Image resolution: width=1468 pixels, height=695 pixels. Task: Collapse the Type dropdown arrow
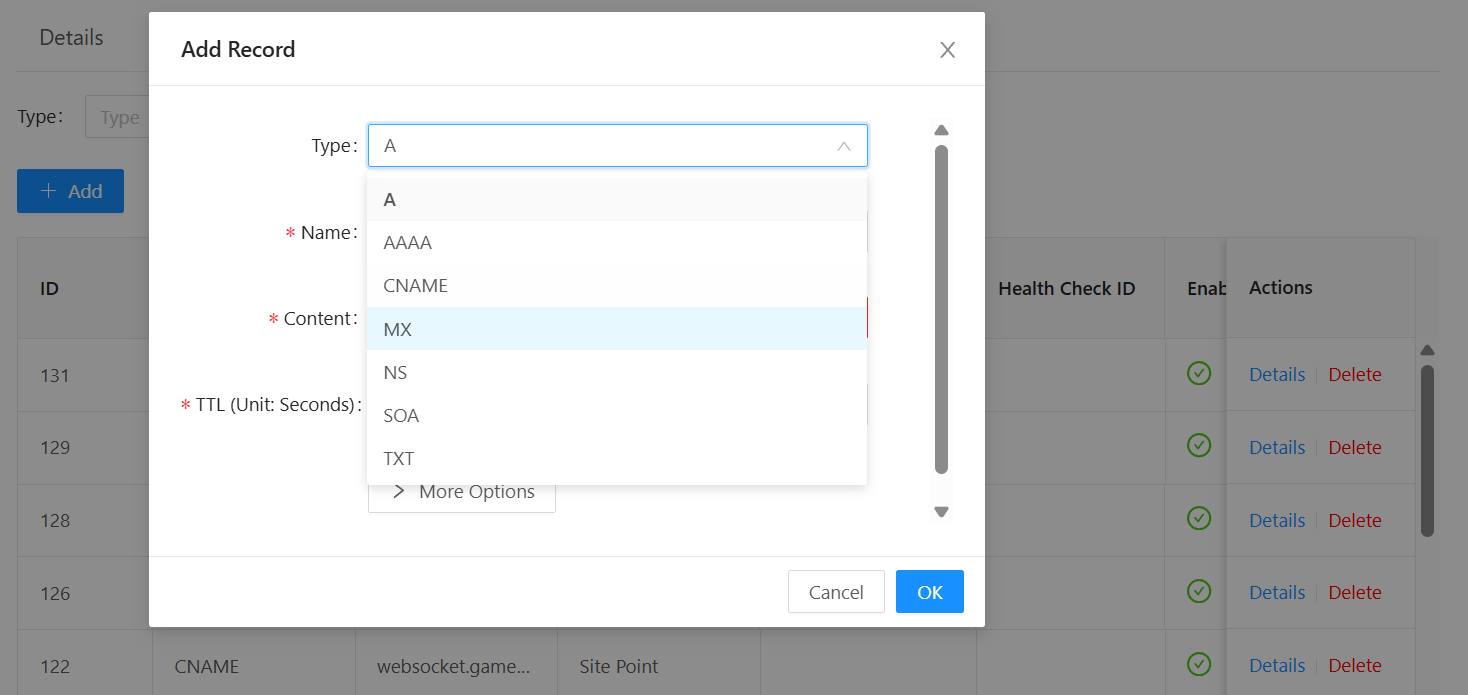(843, 146)
